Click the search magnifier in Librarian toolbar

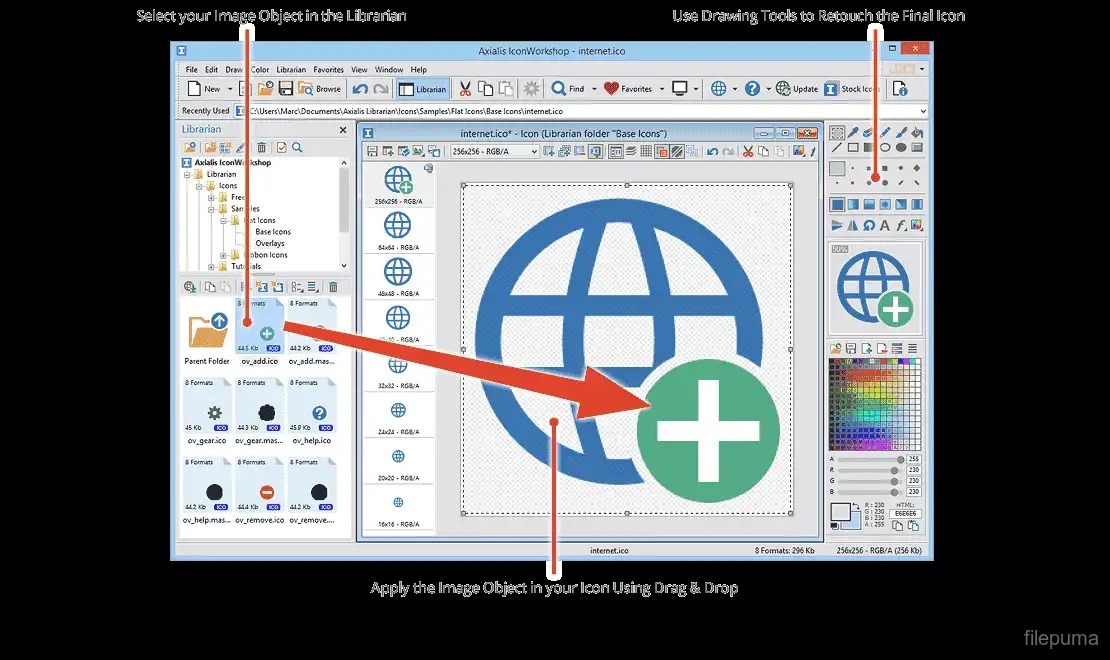pyautogui.click(x=297, y=148)
